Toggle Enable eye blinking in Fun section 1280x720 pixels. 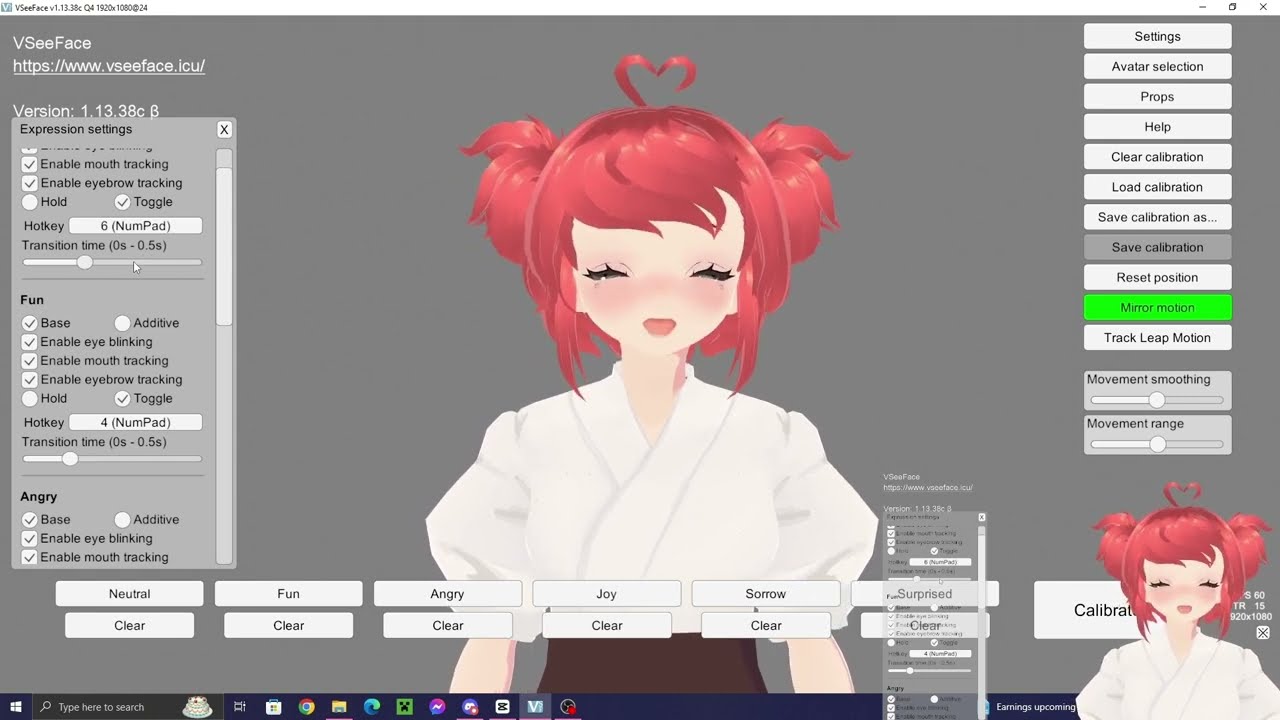point(29,342)
